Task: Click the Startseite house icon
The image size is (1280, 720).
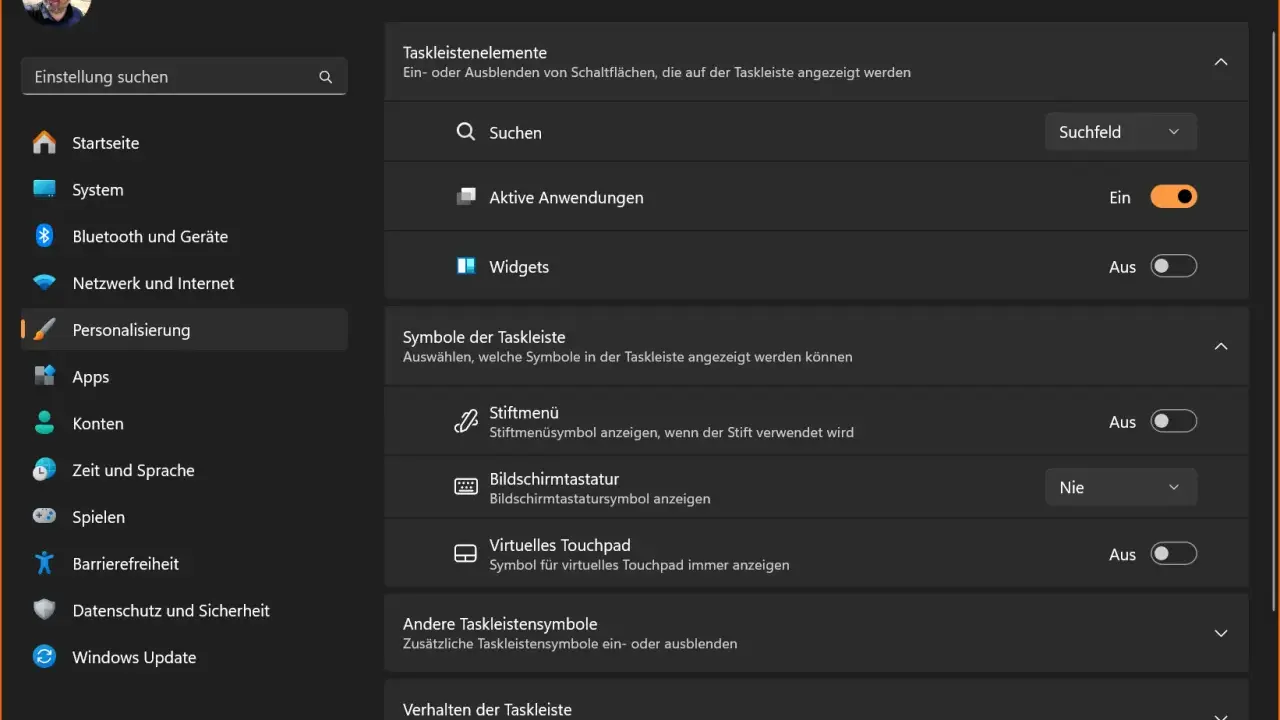Action: [x=44, y=143]
